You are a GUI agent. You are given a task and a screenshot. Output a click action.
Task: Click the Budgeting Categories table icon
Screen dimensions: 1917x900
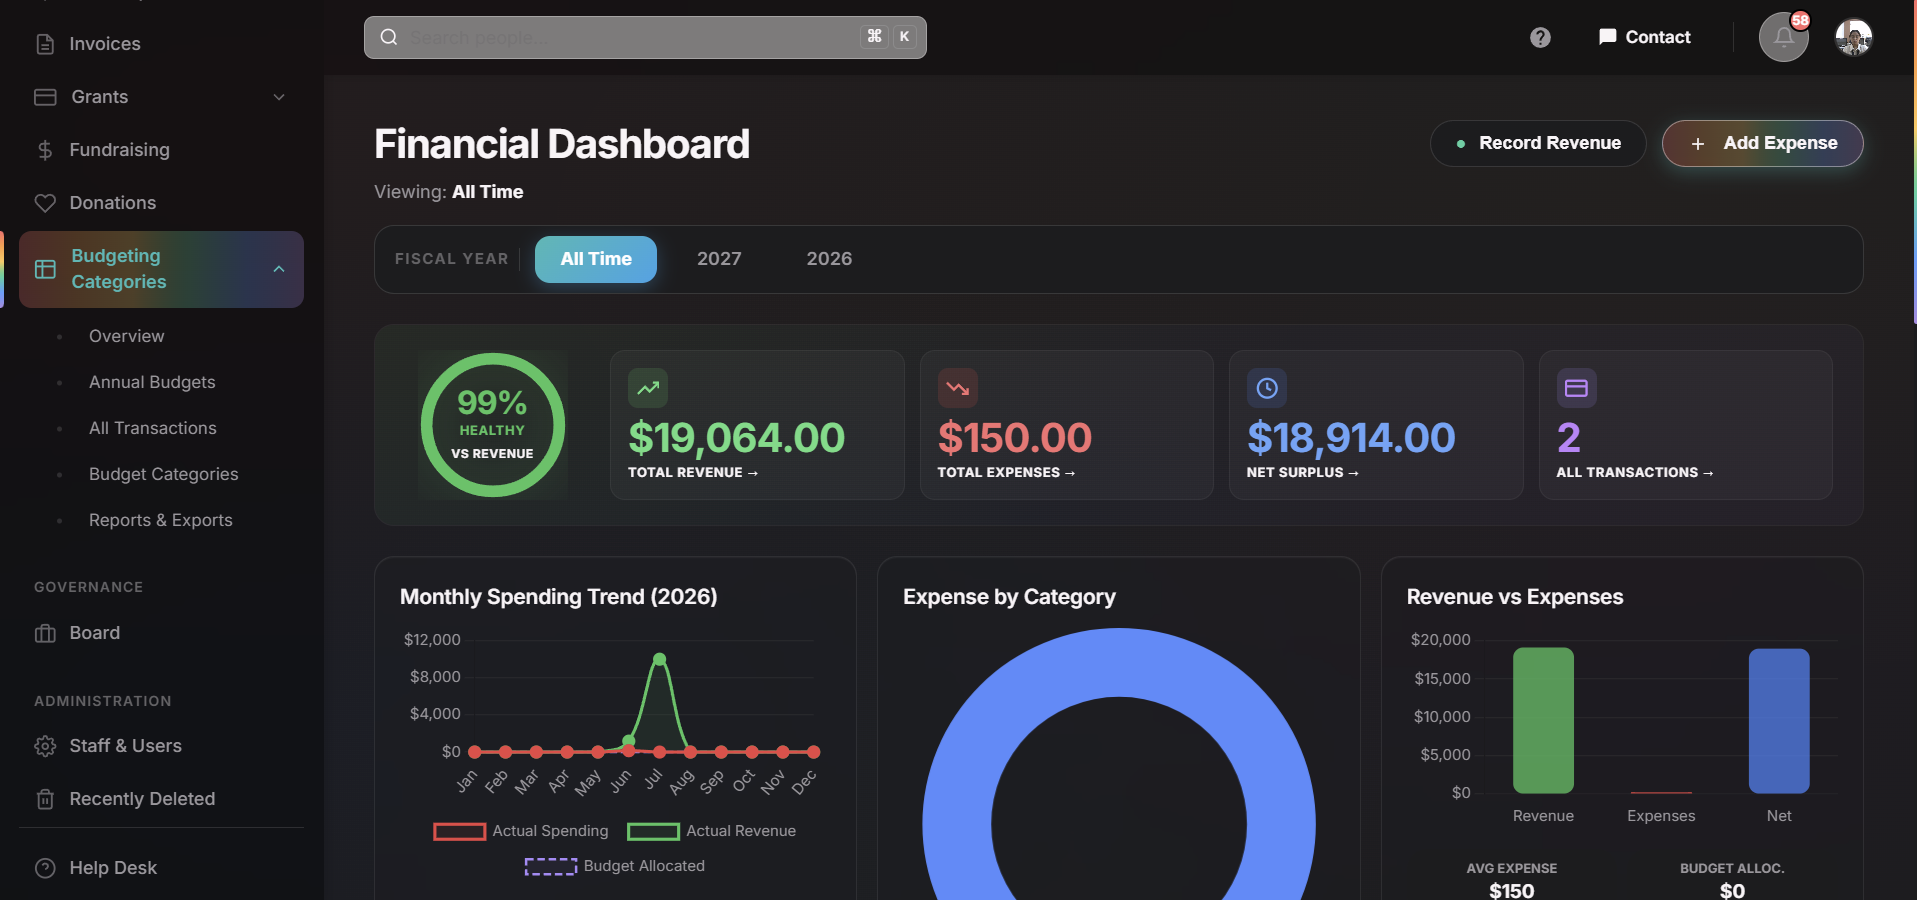[45, 269]
